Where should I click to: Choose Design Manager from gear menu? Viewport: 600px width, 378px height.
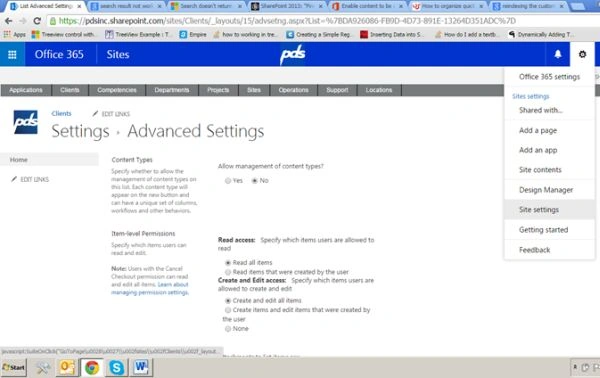coord(549,190)
